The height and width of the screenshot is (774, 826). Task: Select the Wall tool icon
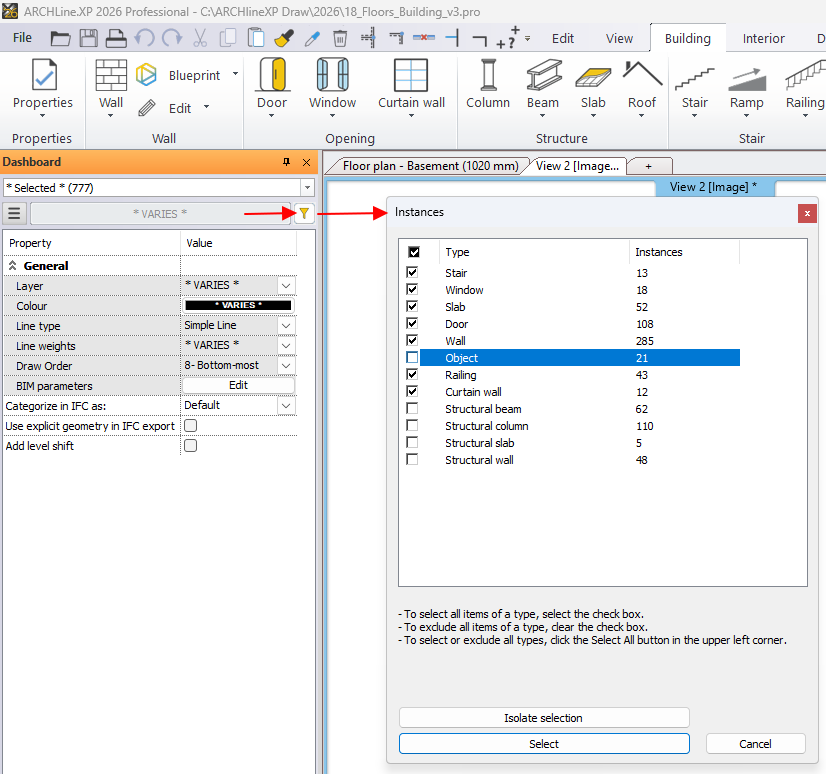click(111, 77)
